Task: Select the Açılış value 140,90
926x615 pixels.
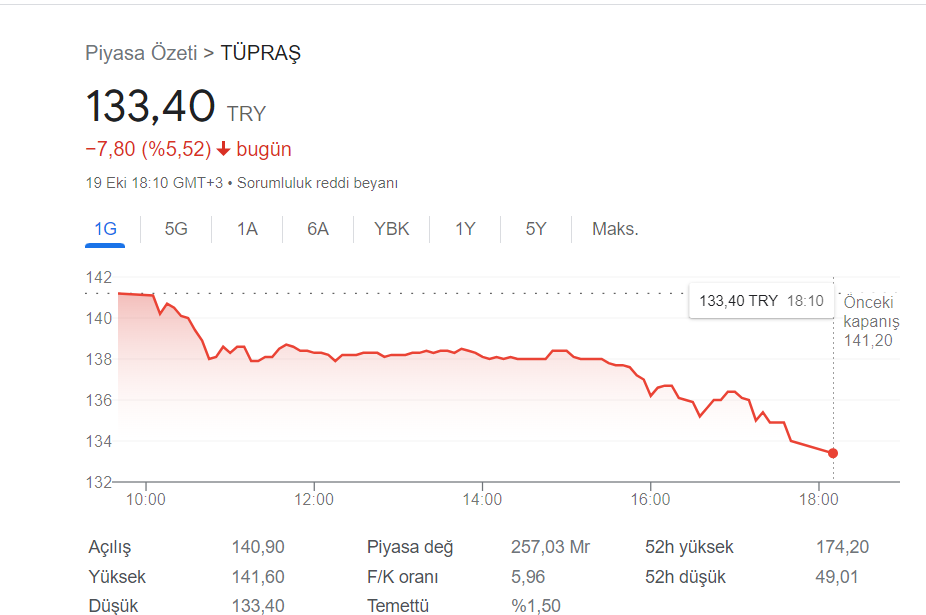Action: (260, 547)
